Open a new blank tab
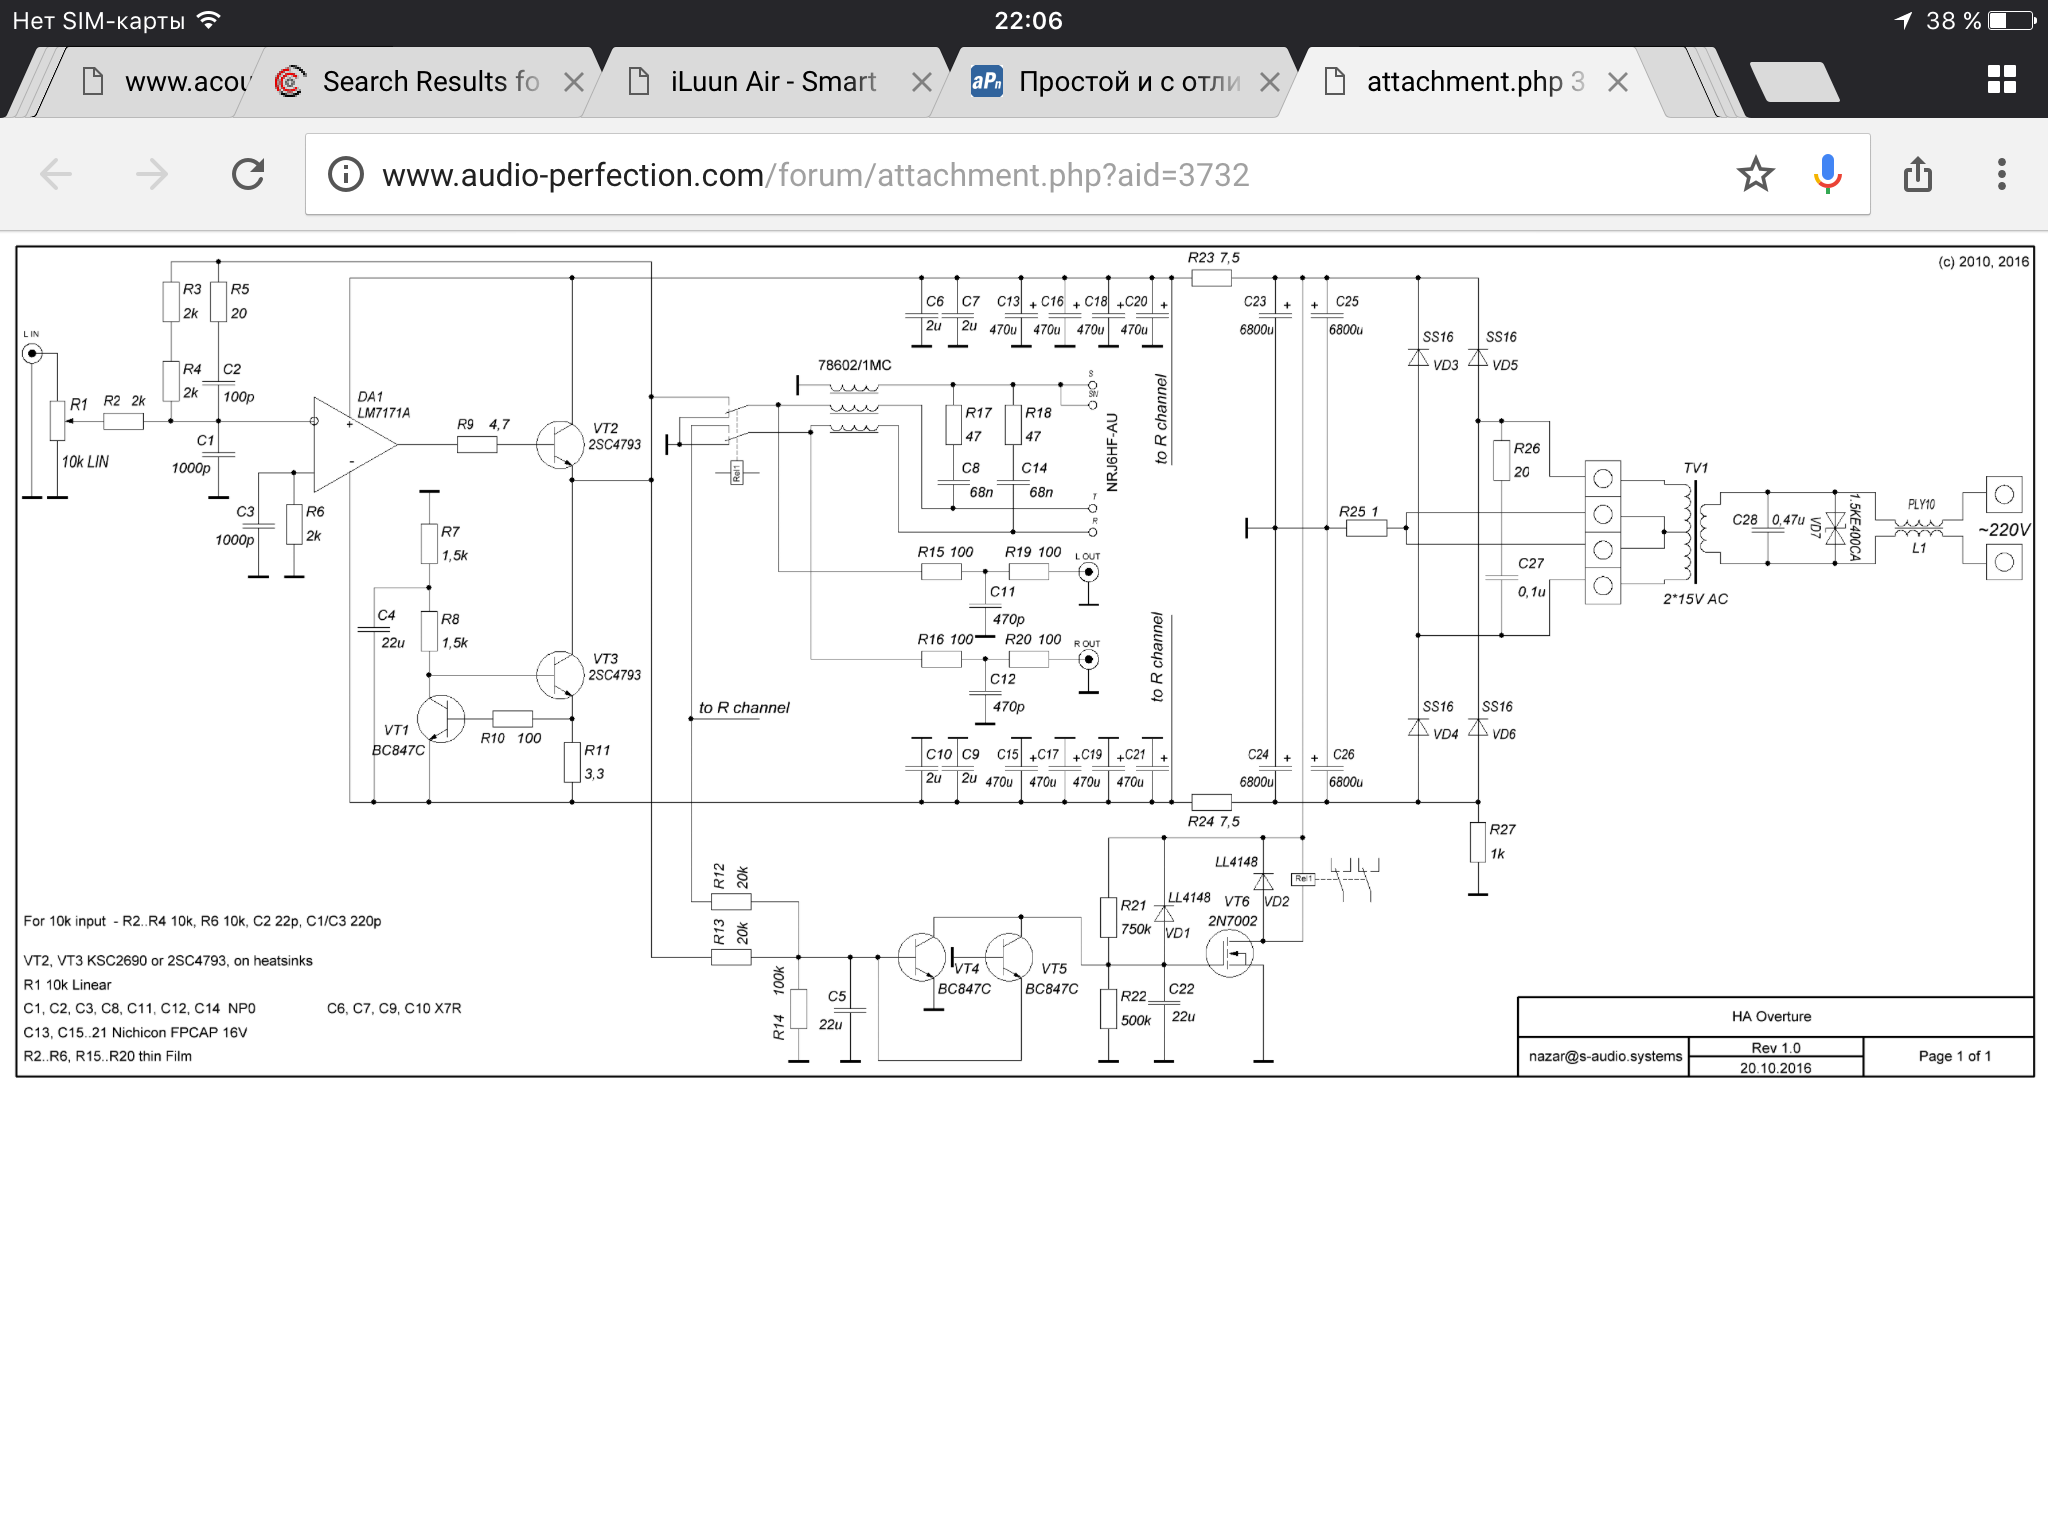 coord(1795,82)
